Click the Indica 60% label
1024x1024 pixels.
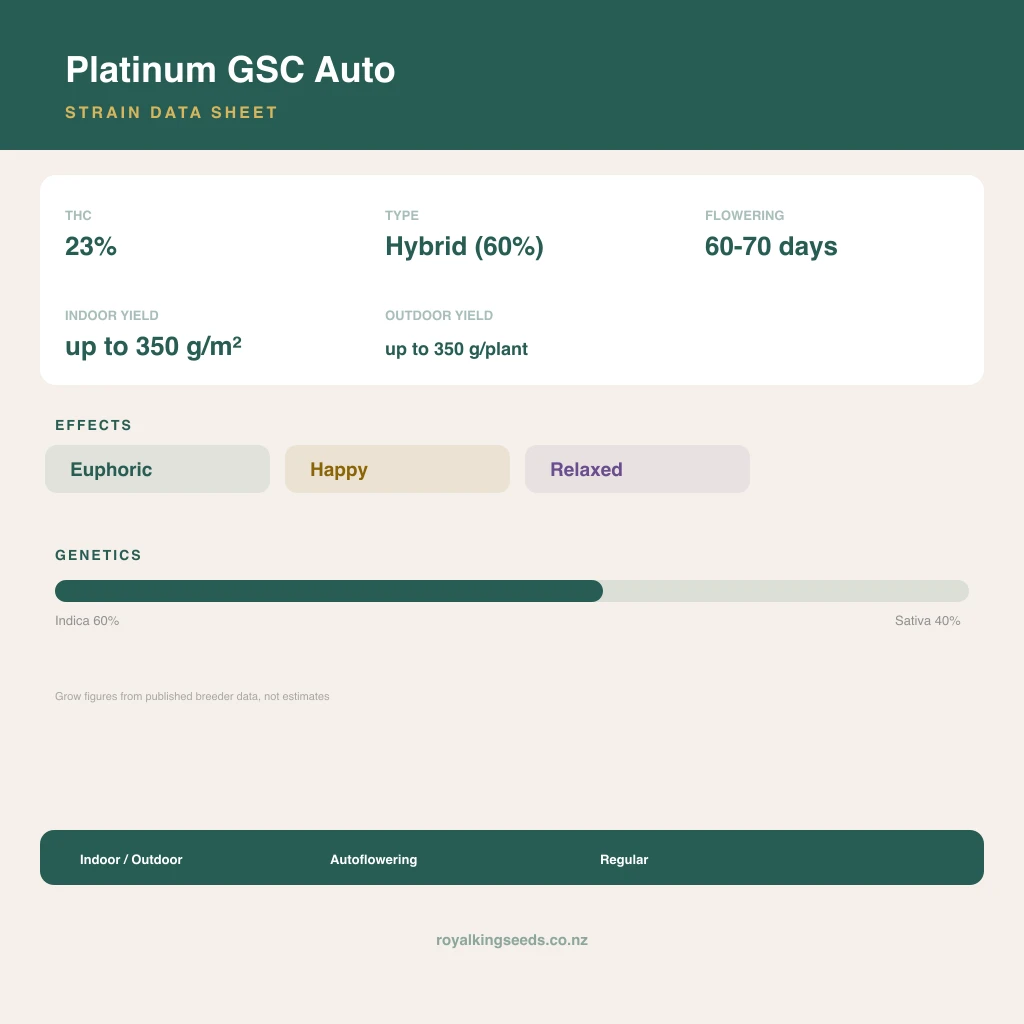[87, 620]
